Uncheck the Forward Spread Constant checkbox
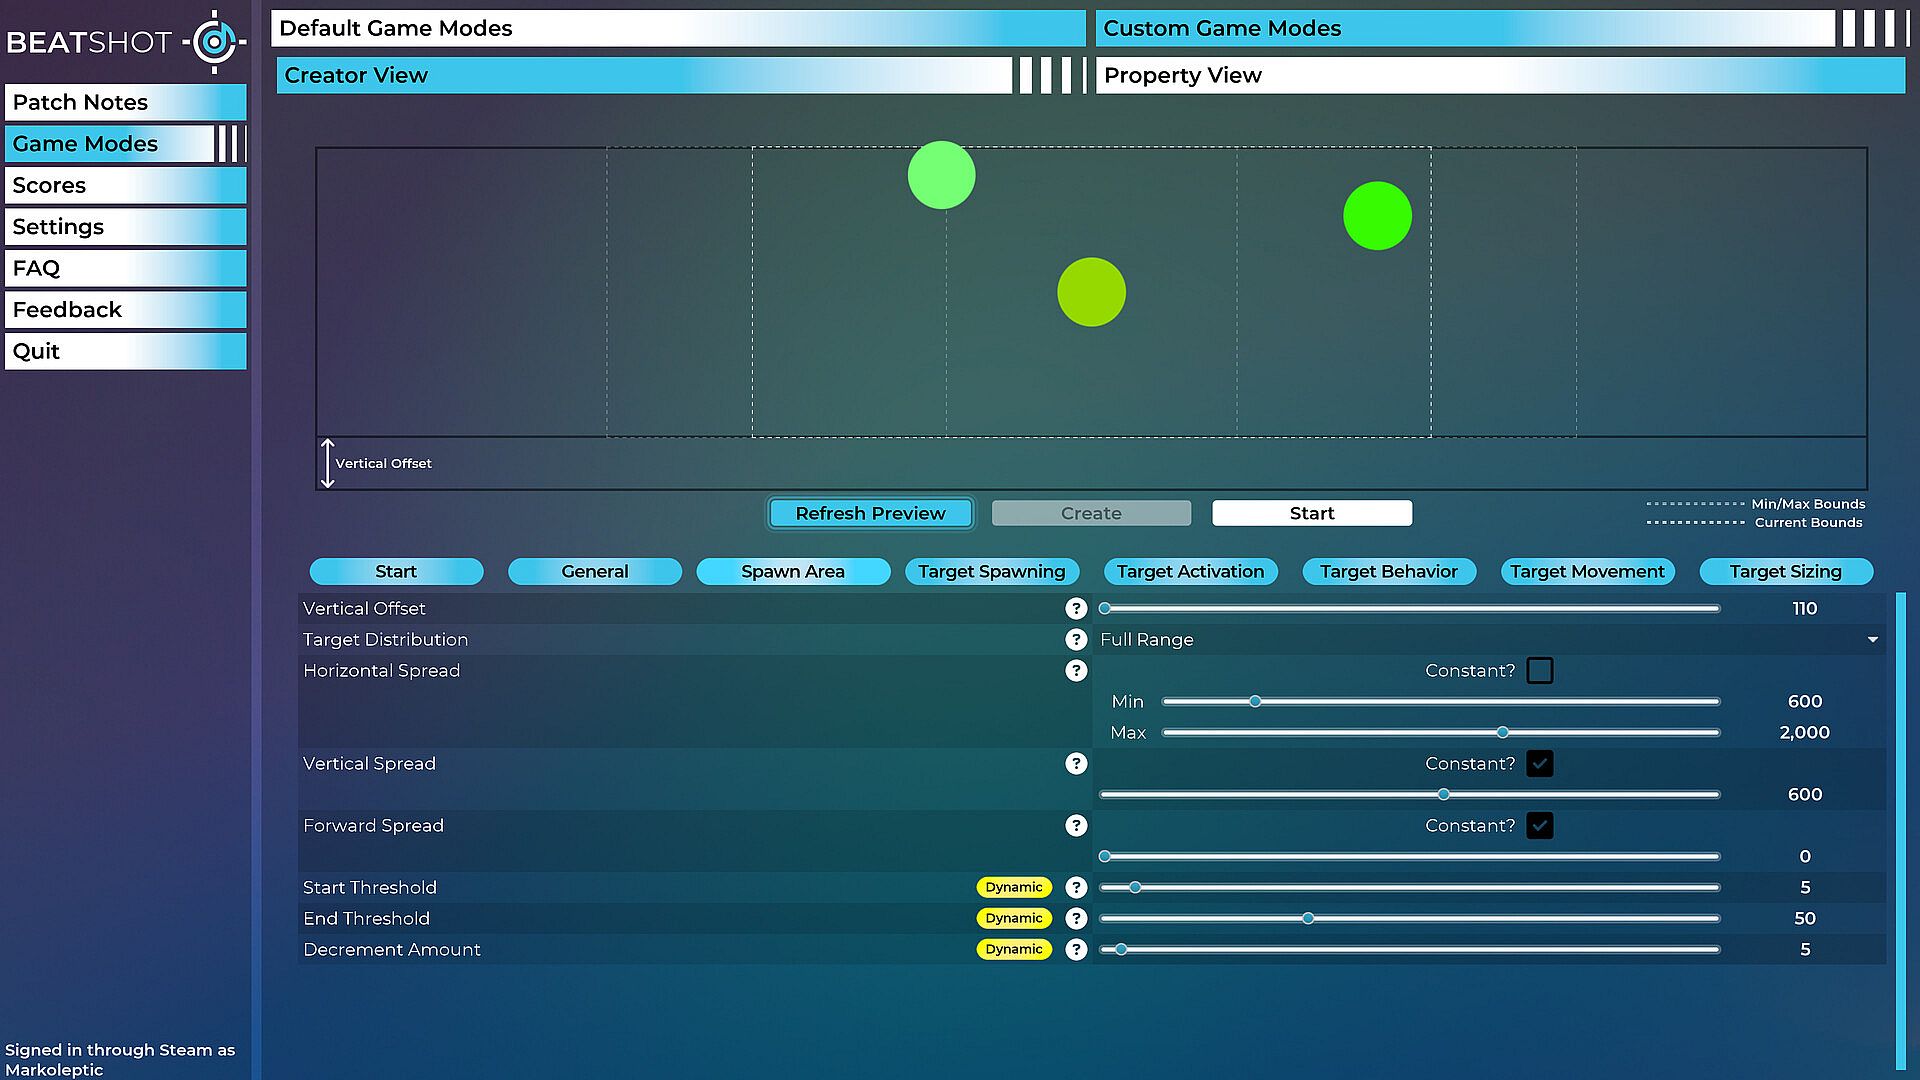Image resolution: width=1920 pixels, height=1080 pixels. click(1540, 825)
